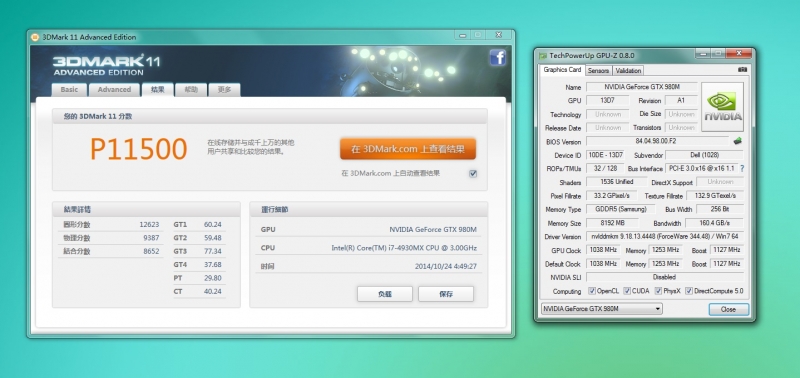This screenshot has width=800, height=378.
Task: Click the BIOS save chip icon
Action: (738, 141)
